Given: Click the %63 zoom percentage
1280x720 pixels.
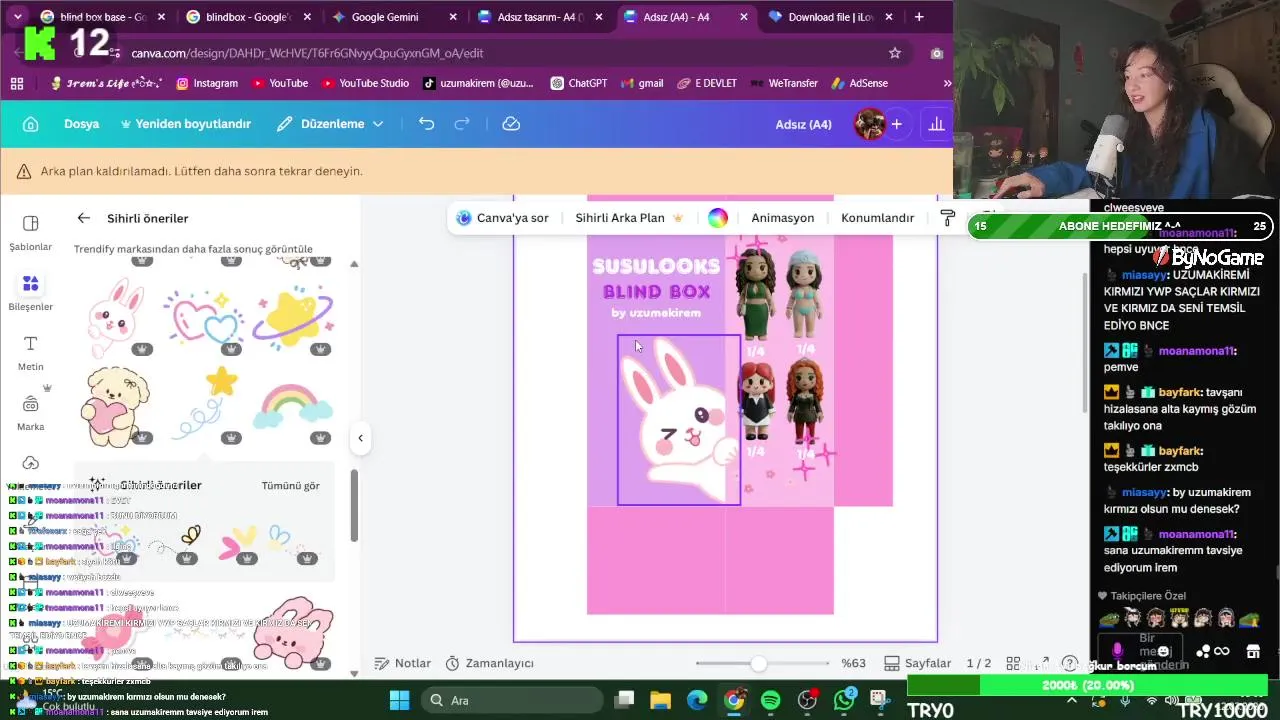Looking at the screenshot, I should coord(853,663).
